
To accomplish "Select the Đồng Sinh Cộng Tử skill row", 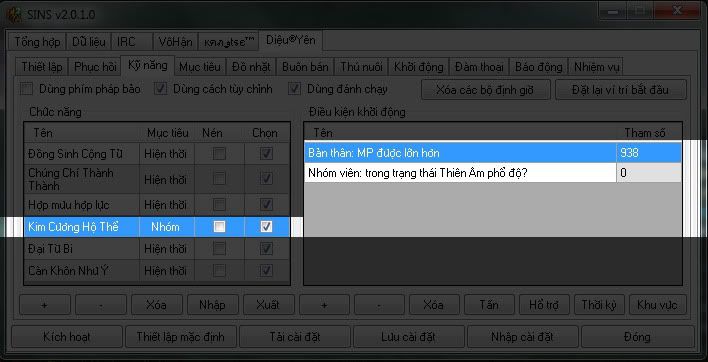I will pos(157,154).
